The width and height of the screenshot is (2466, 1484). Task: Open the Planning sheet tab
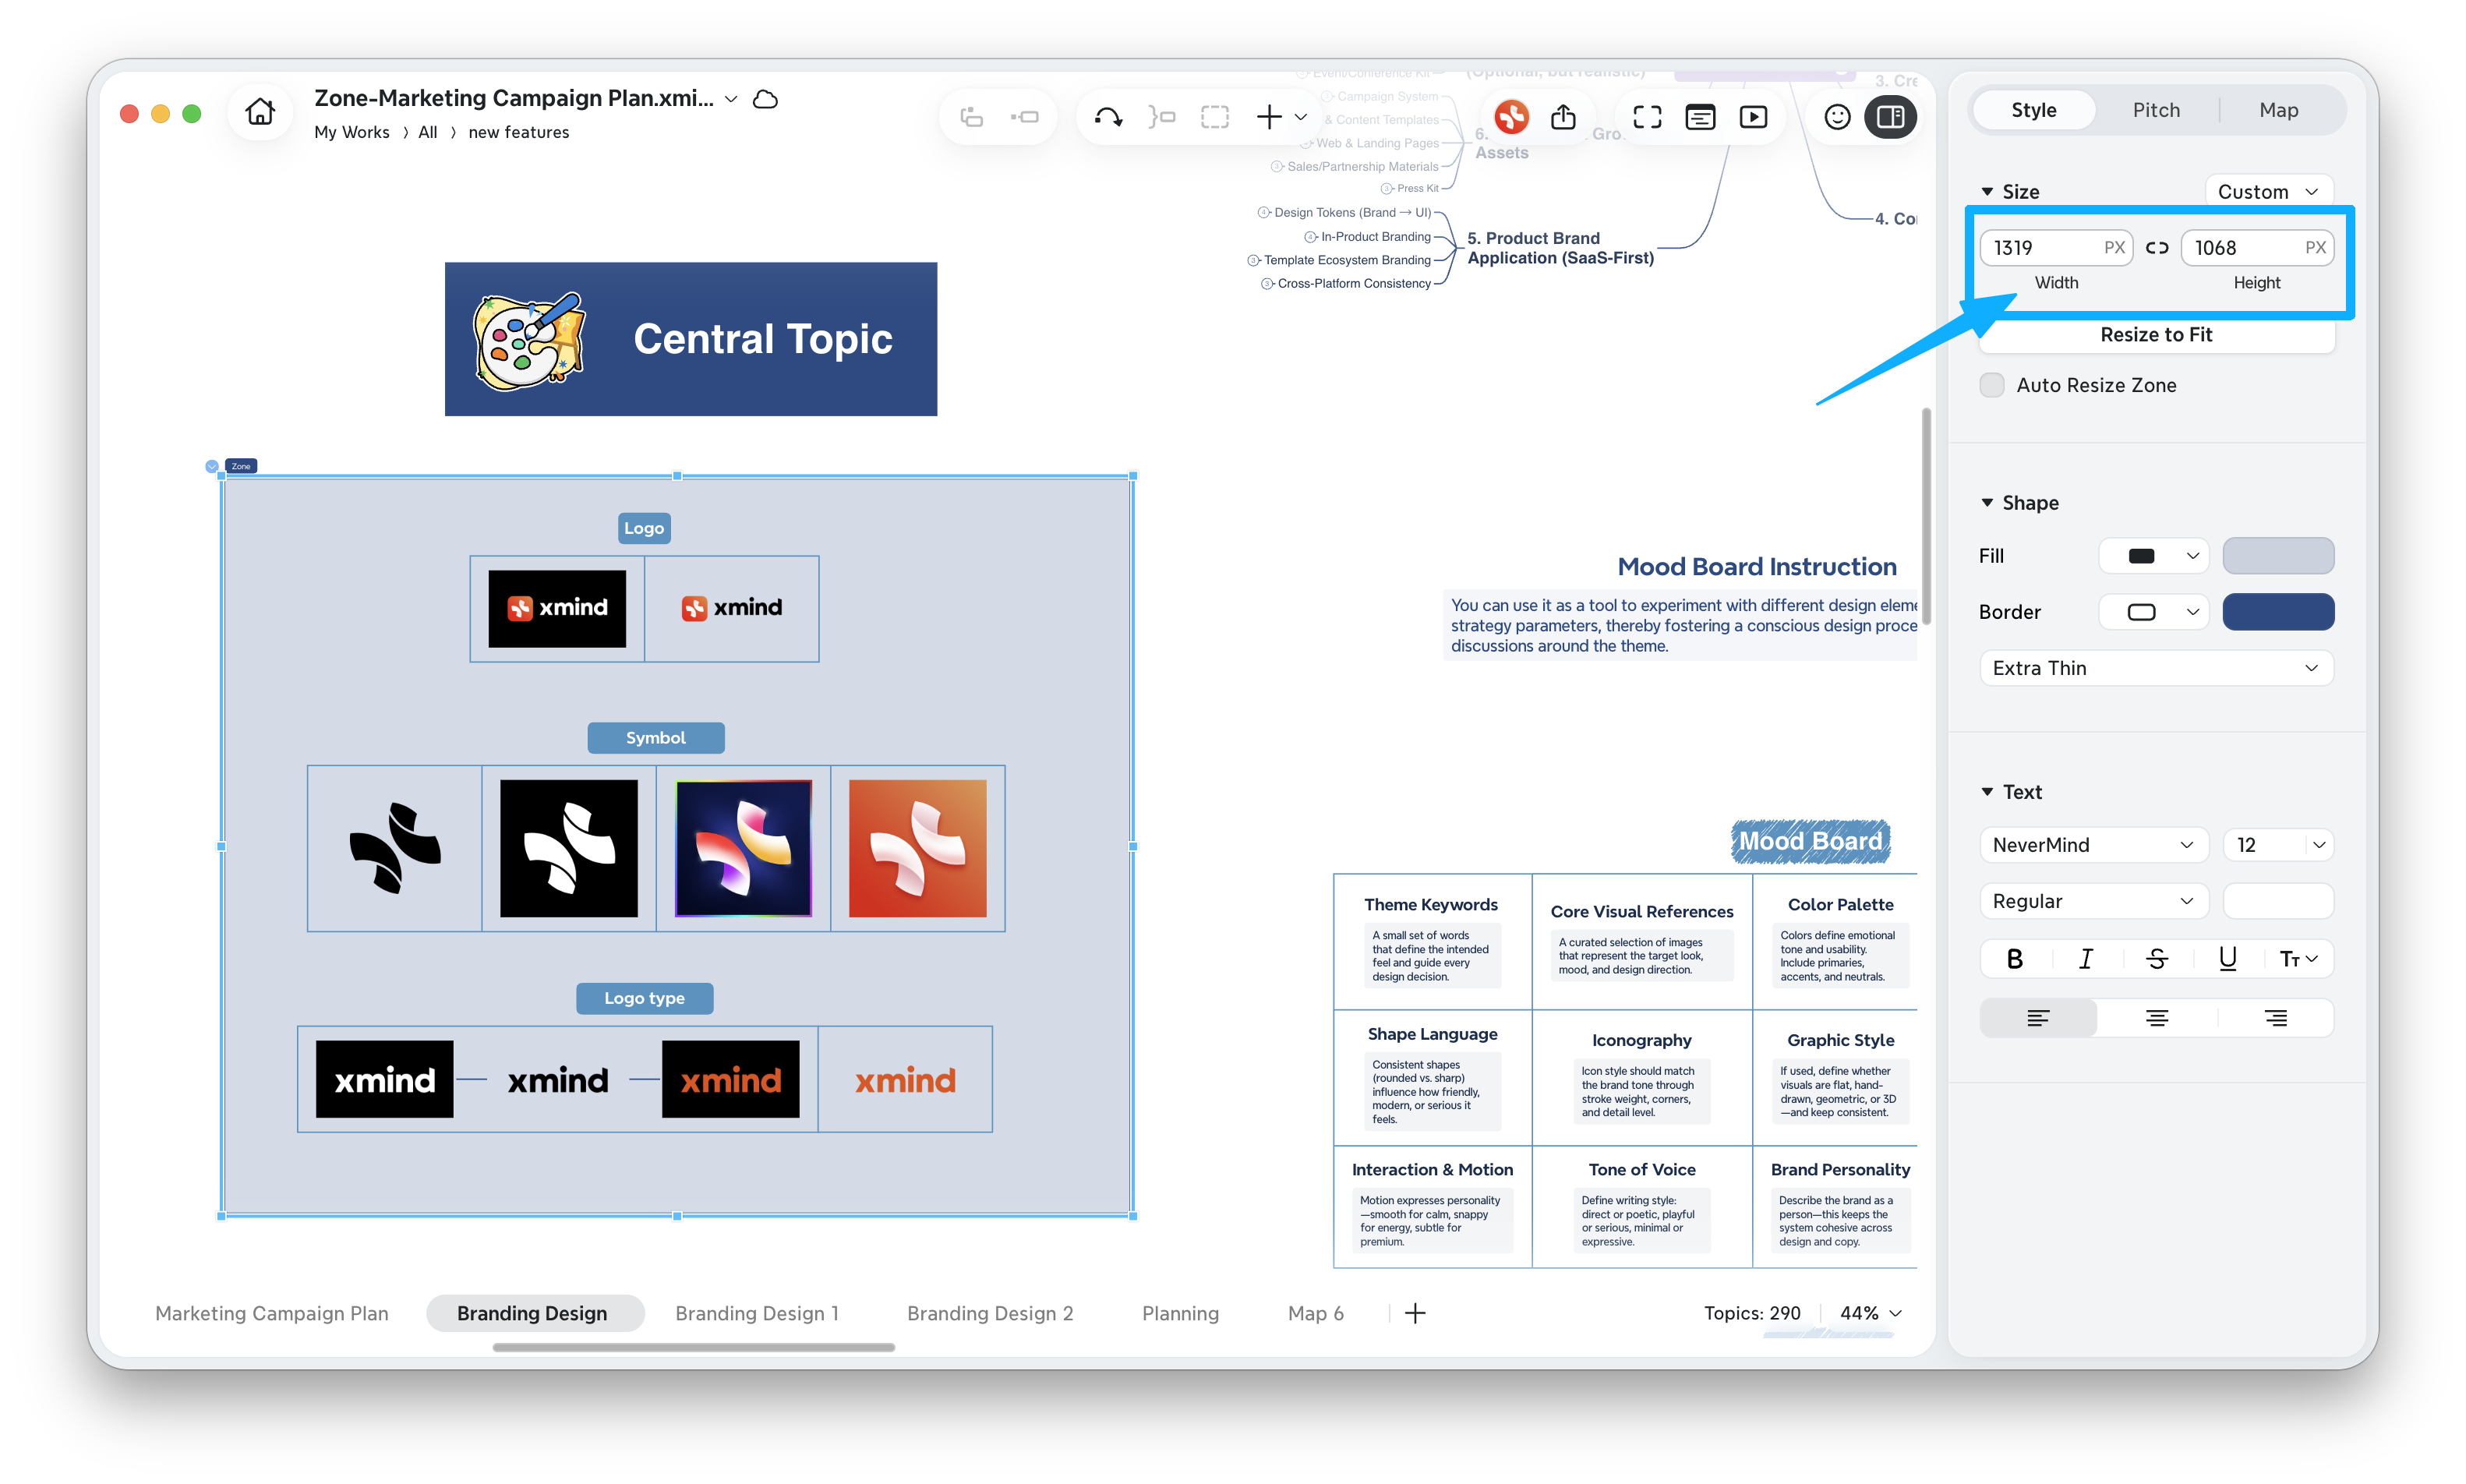pyautogui.click(x=1180, y=1314)
